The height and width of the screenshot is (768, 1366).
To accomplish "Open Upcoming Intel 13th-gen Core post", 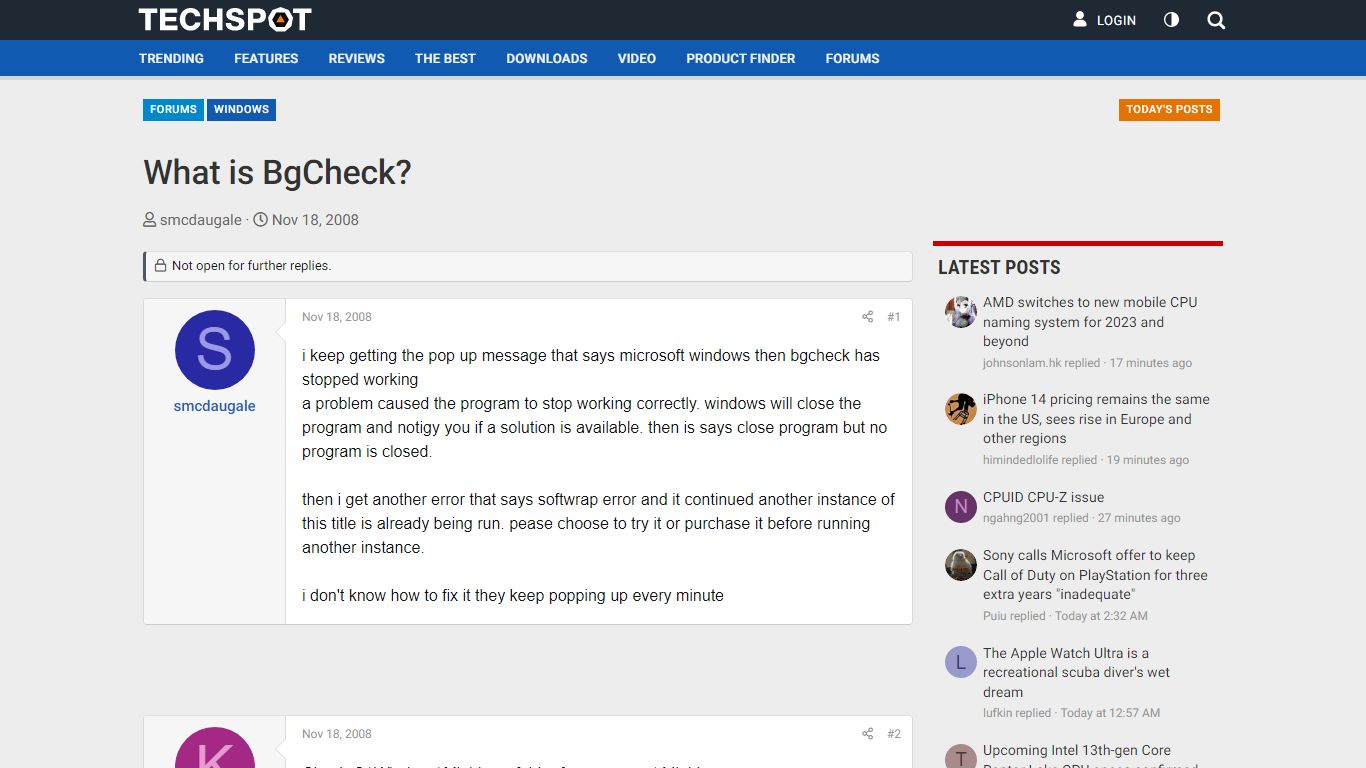I will (x=1090, y=756).
